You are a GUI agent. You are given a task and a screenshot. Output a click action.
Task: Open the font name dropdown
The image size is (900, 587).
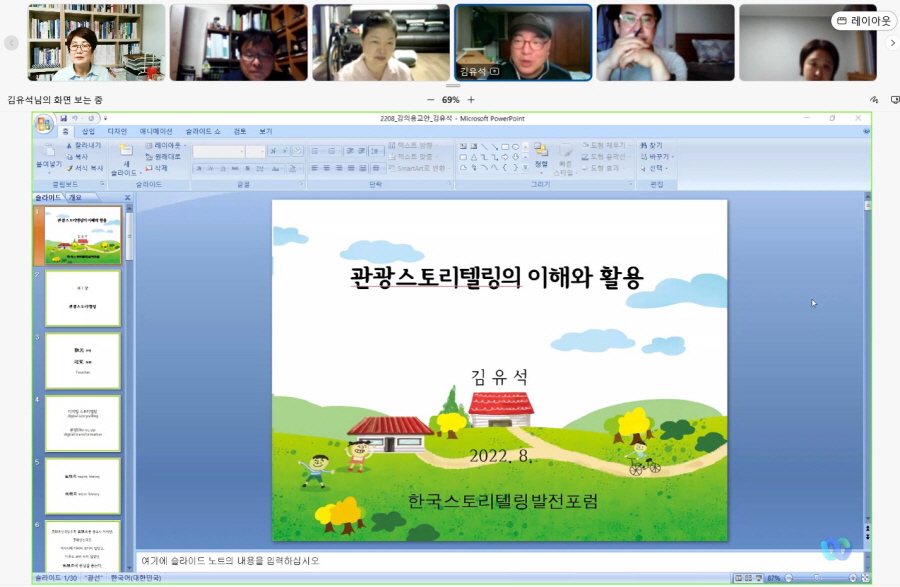(240, 151)
